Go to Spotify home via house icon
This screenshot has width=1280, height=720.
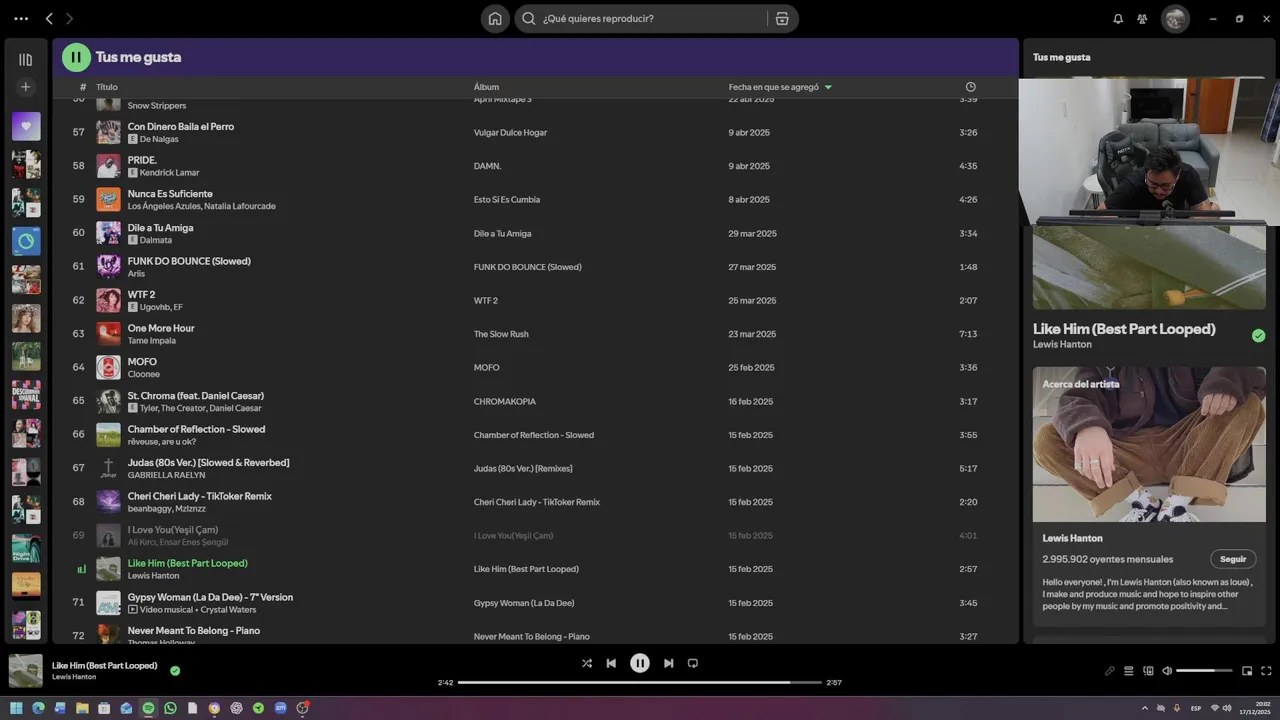point(495,19)
